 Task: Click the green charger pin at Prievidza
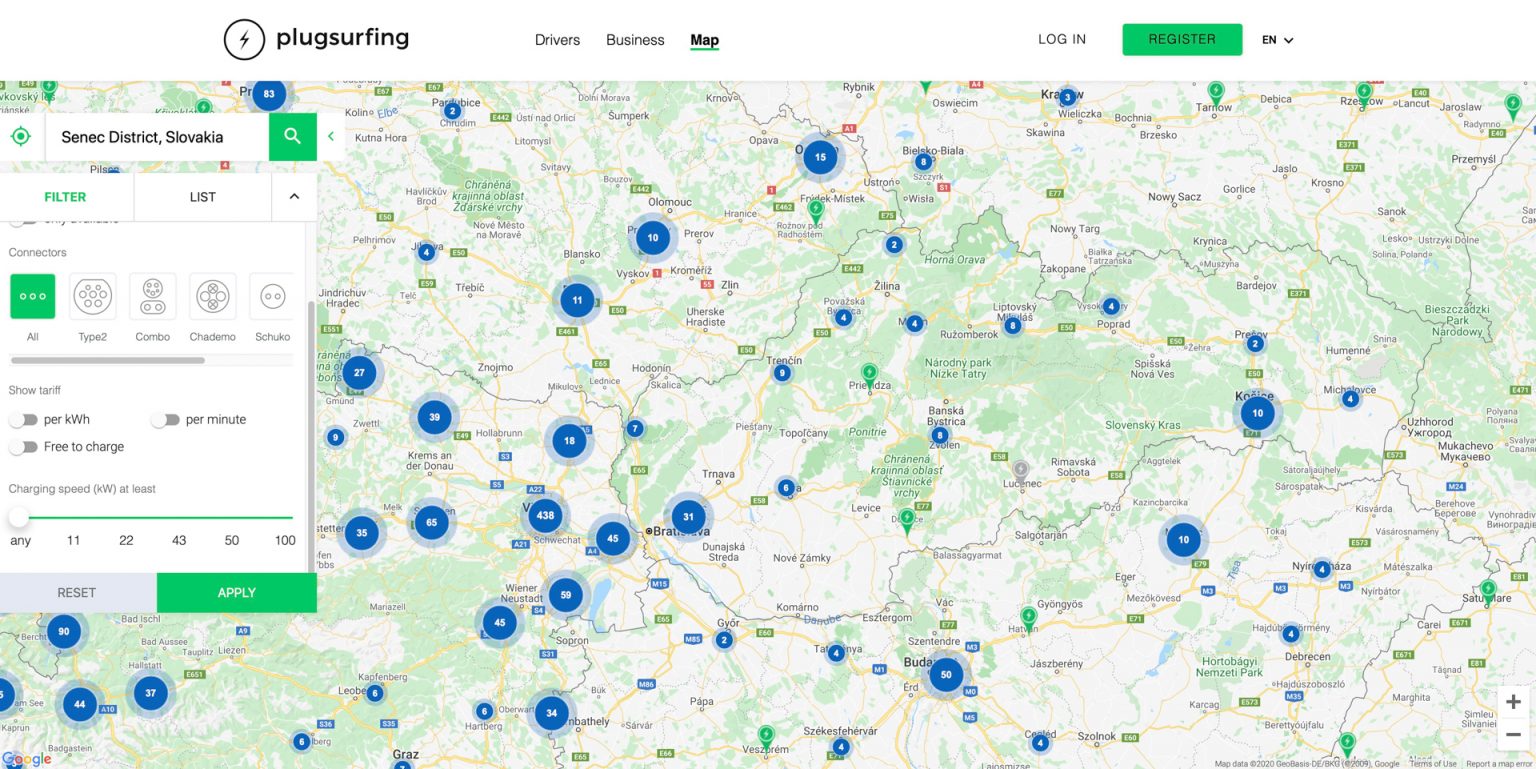pyautogui.click(x=870, y=375)
